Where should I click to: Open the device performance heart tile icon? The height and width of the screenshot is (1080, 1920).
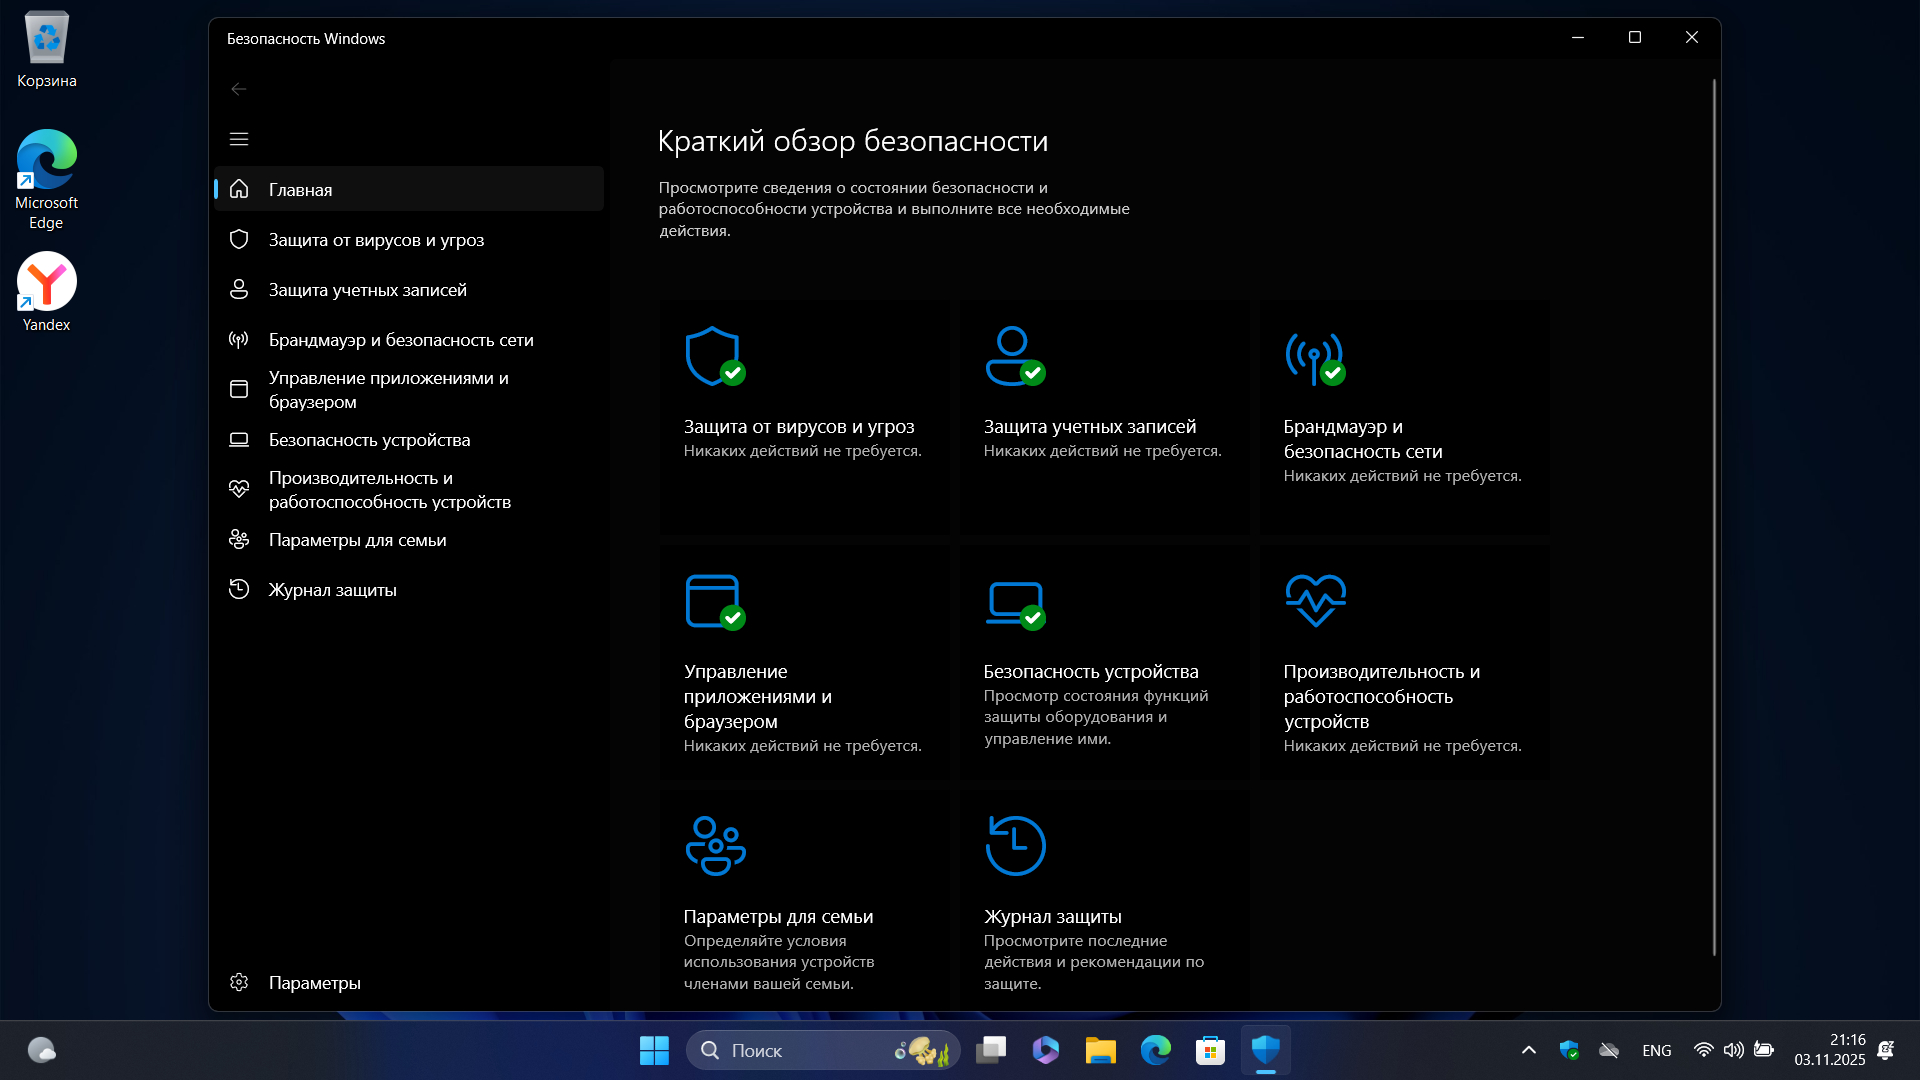(x=1314, y=600)
